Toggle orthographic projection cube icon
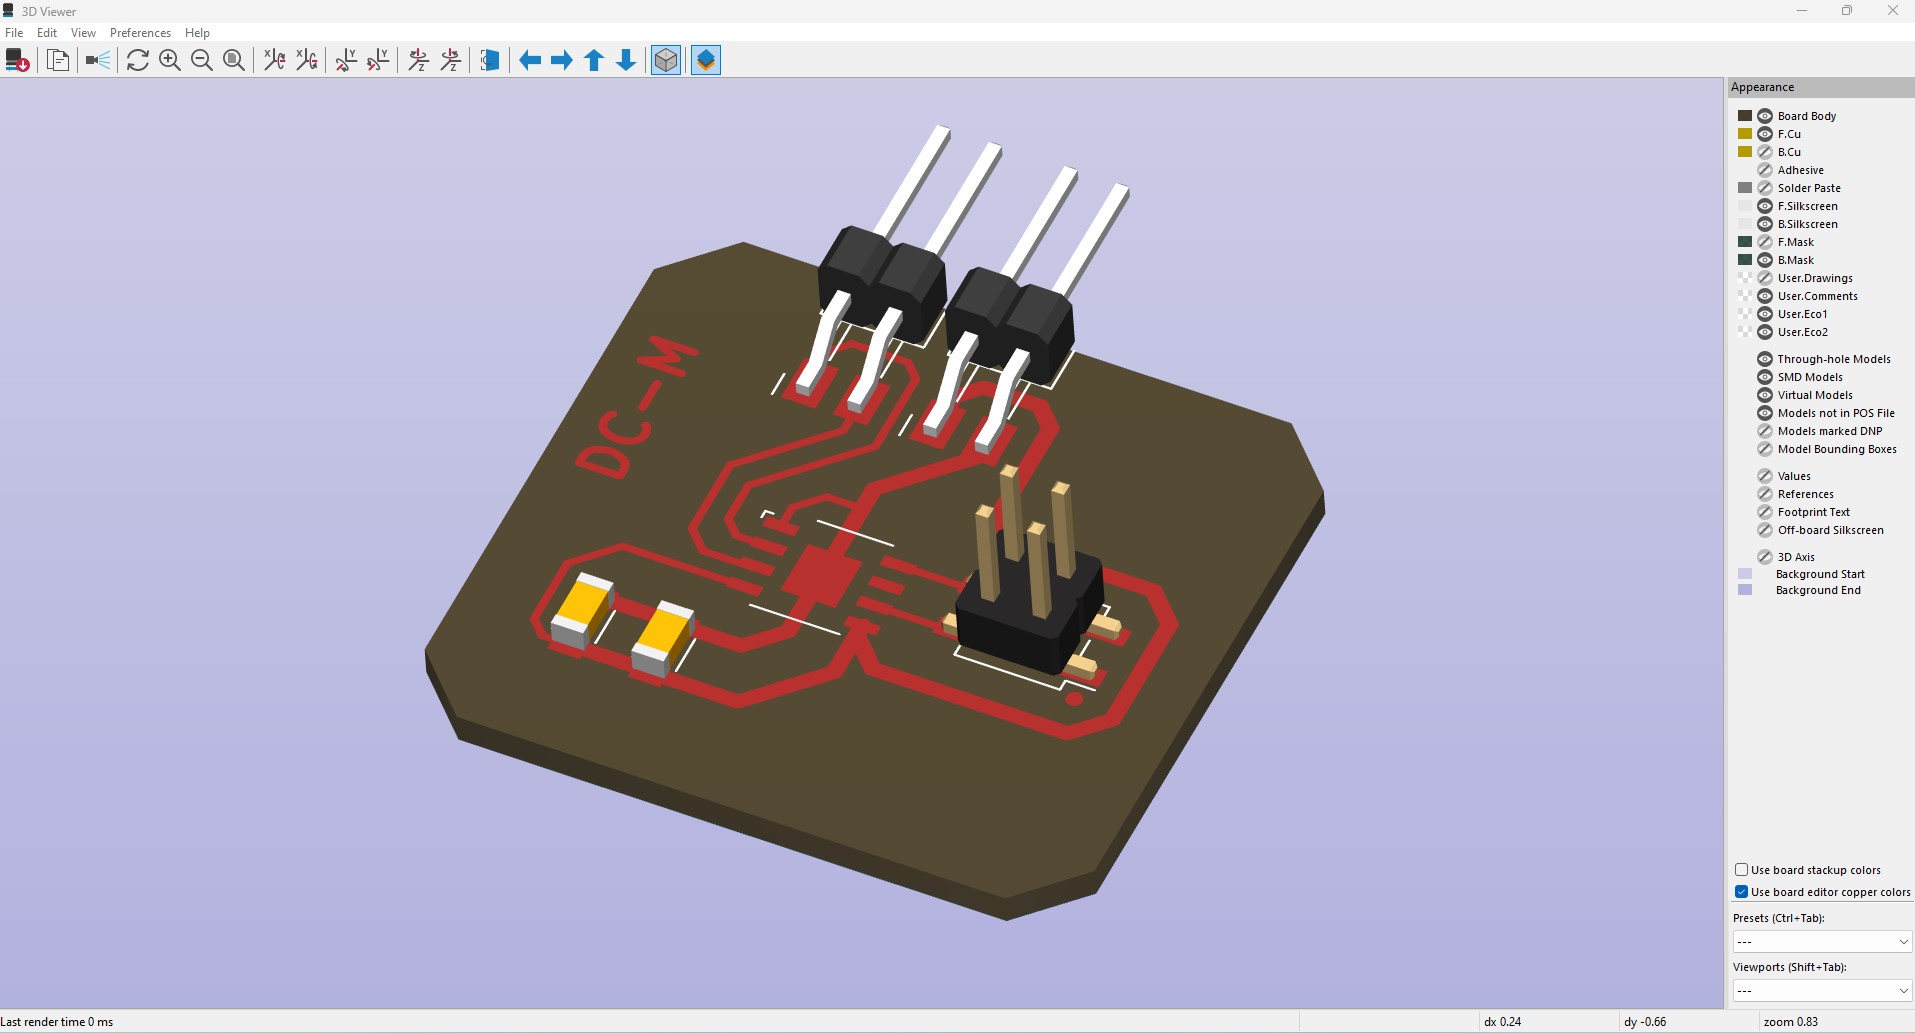 [666, 60]
